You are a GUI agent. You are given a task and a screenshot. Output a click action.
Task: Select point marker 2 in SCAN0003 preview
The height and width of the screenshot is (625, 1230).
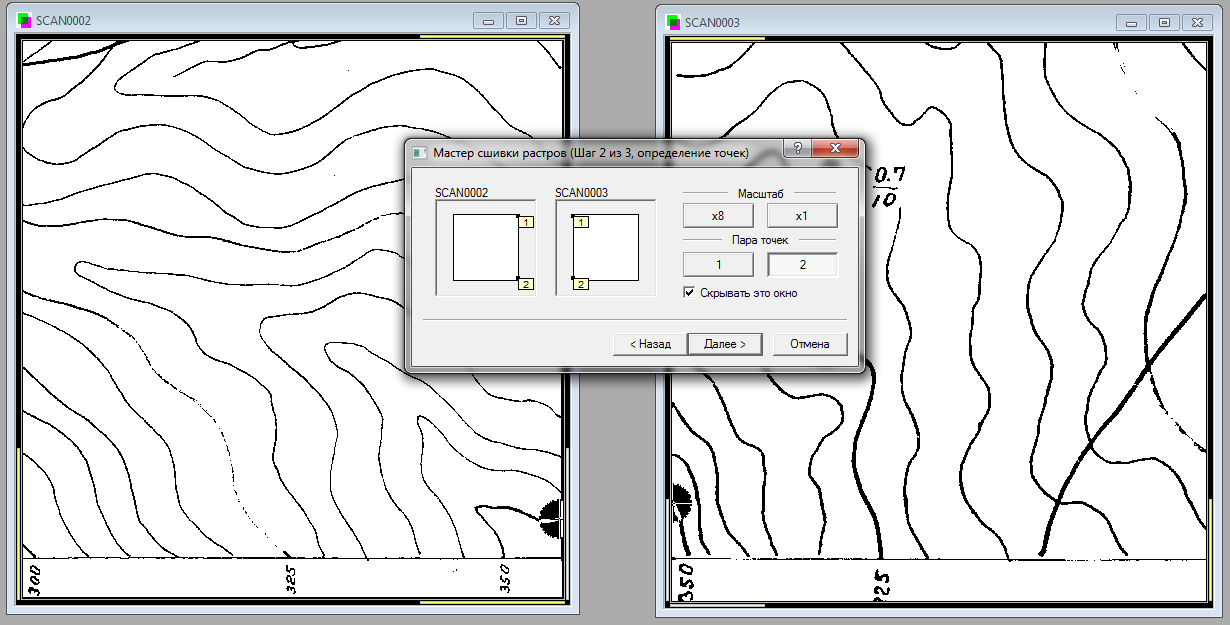[x=581, y=284]
